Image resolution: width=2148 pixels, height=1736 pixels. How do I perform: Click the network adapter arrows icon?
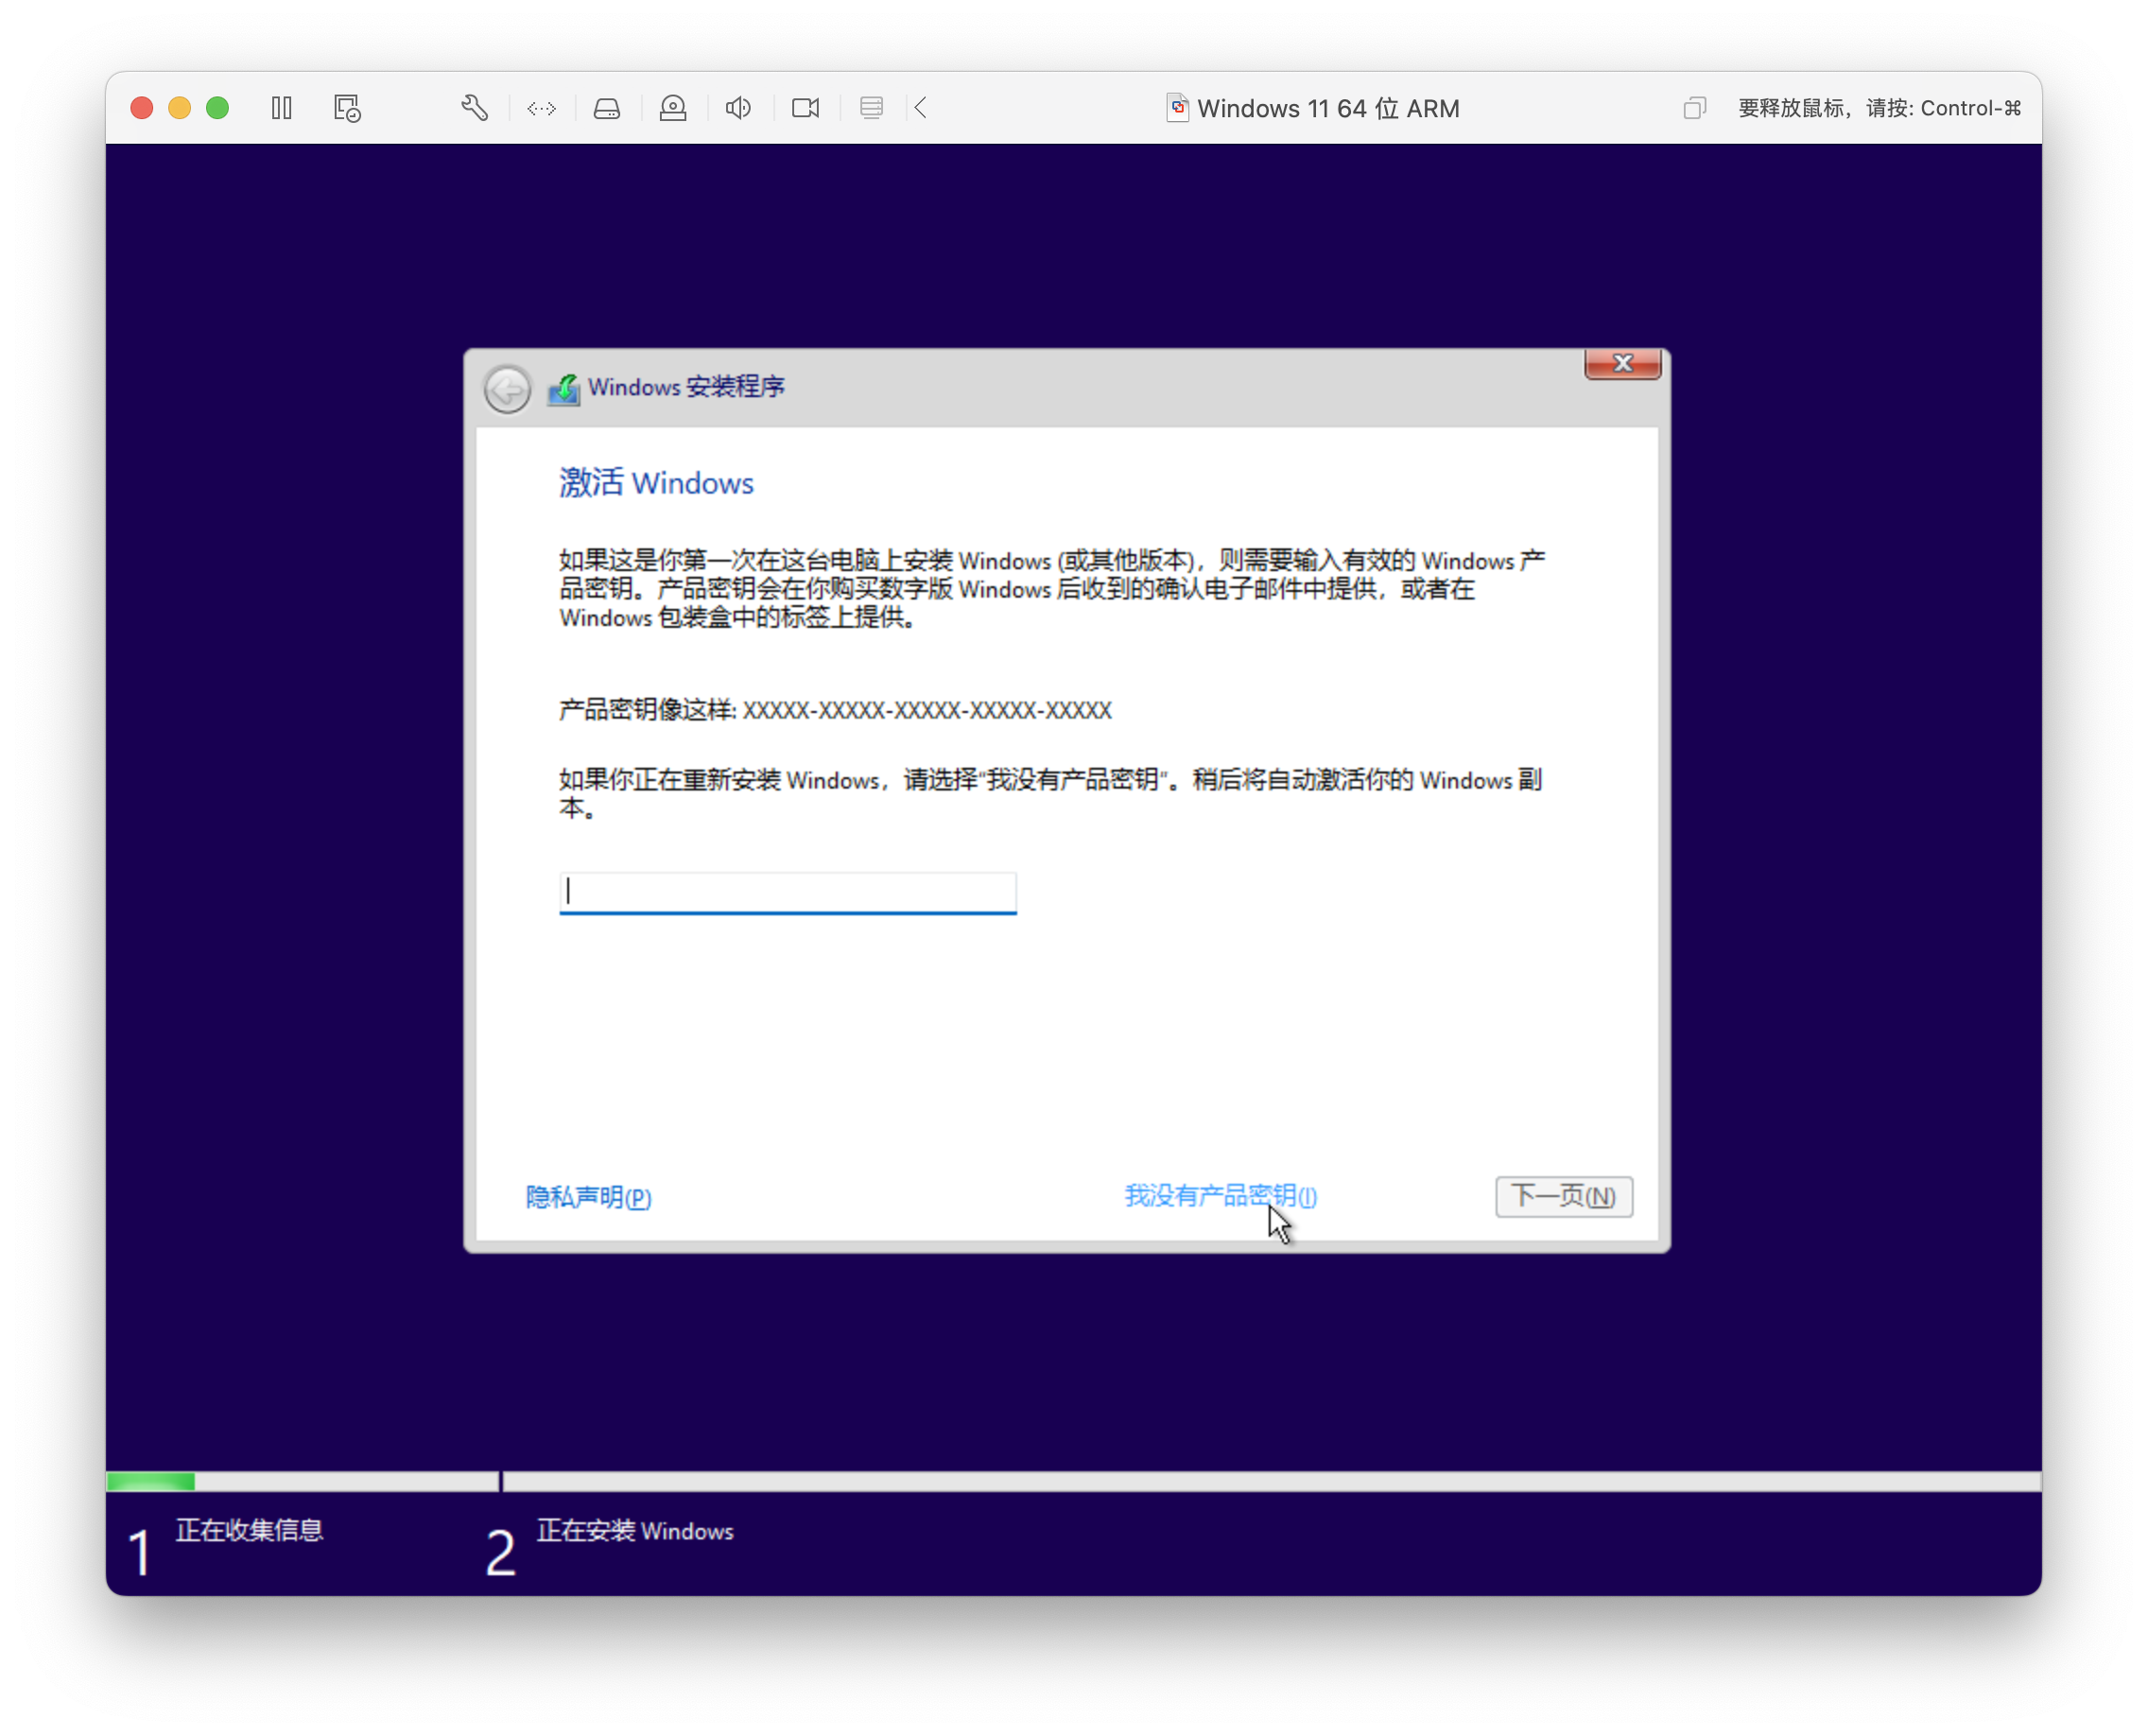point(542,108)
